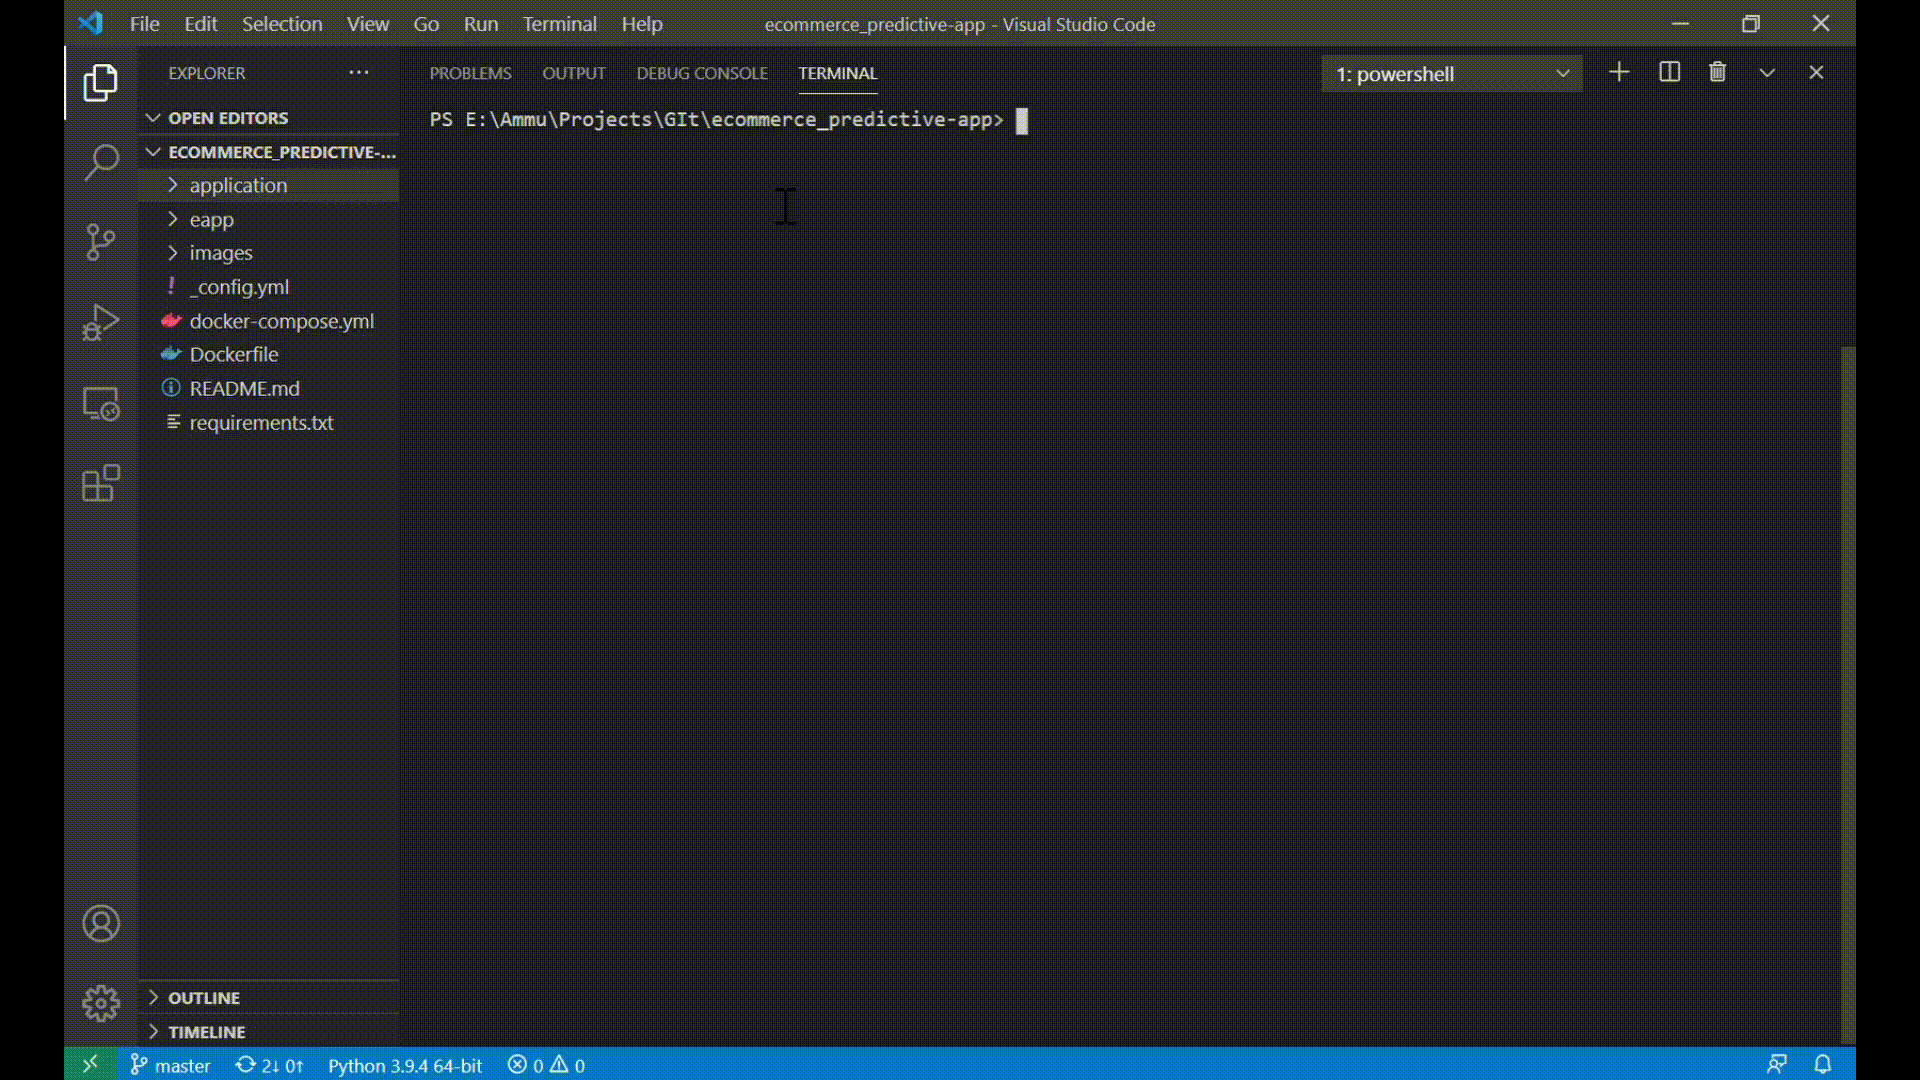The height and width of the screenshot is (1080, 1920).
Task: Open the Search view in activity bar
Action: [x=101, y=162]
